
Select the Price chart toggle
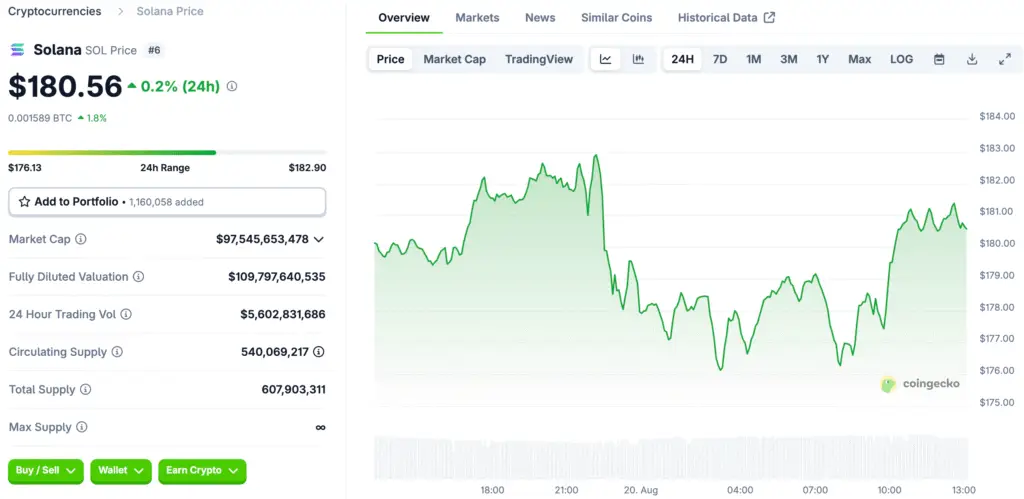tap(391, 59)
